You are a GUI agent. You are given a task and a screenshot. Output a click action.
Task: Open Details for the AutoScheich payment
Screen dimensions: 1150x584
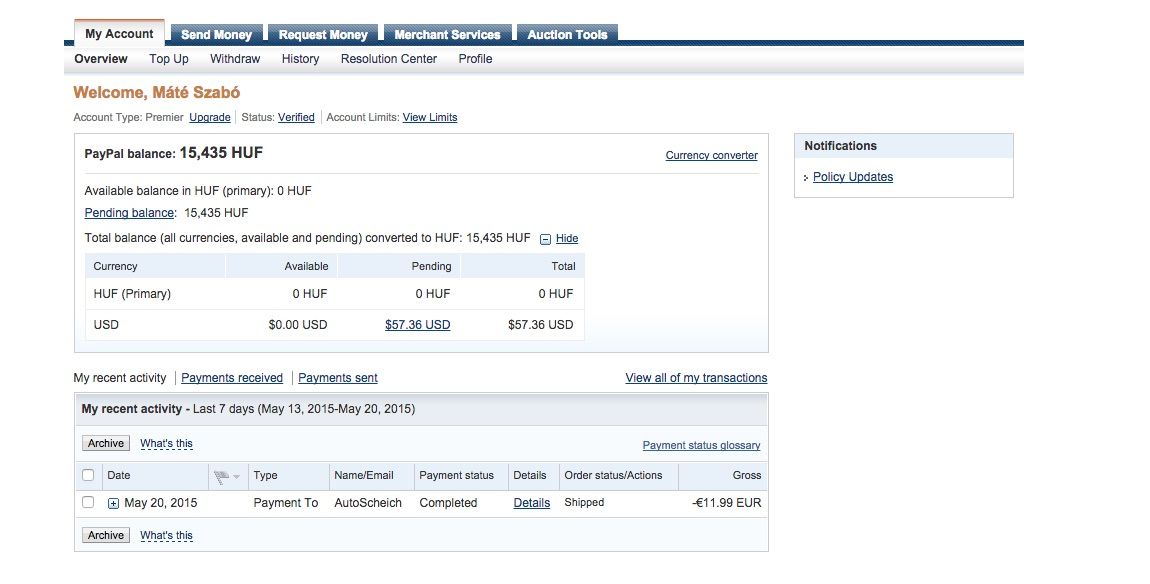click(x=532, y=503)
